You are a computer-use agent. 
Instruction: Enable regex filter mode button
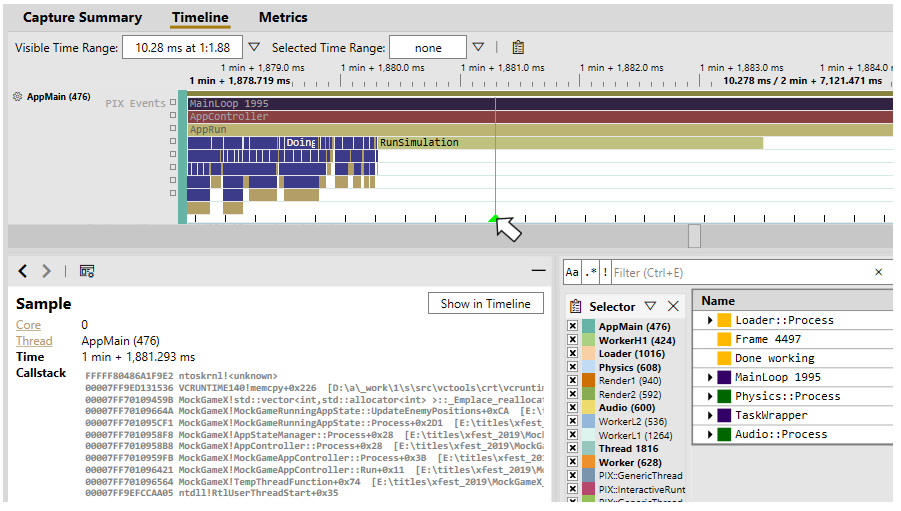[x=590, y=272]
